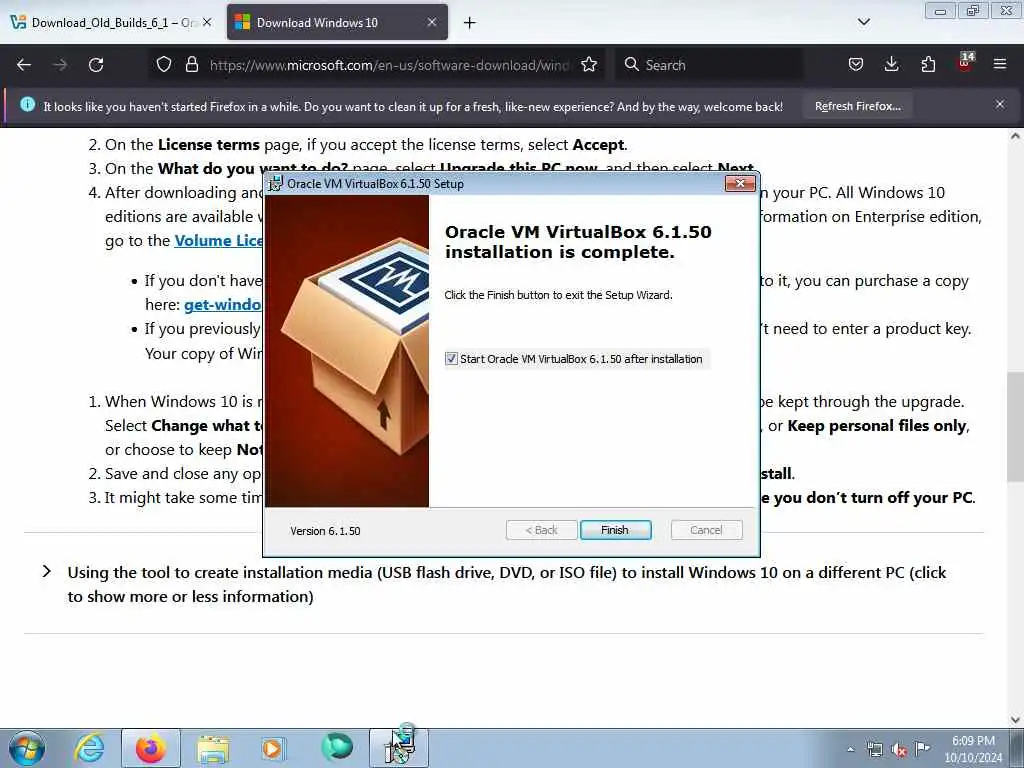Restore down the Firefox window
This screenshot has width=1024, height=768.
point(973,11)
